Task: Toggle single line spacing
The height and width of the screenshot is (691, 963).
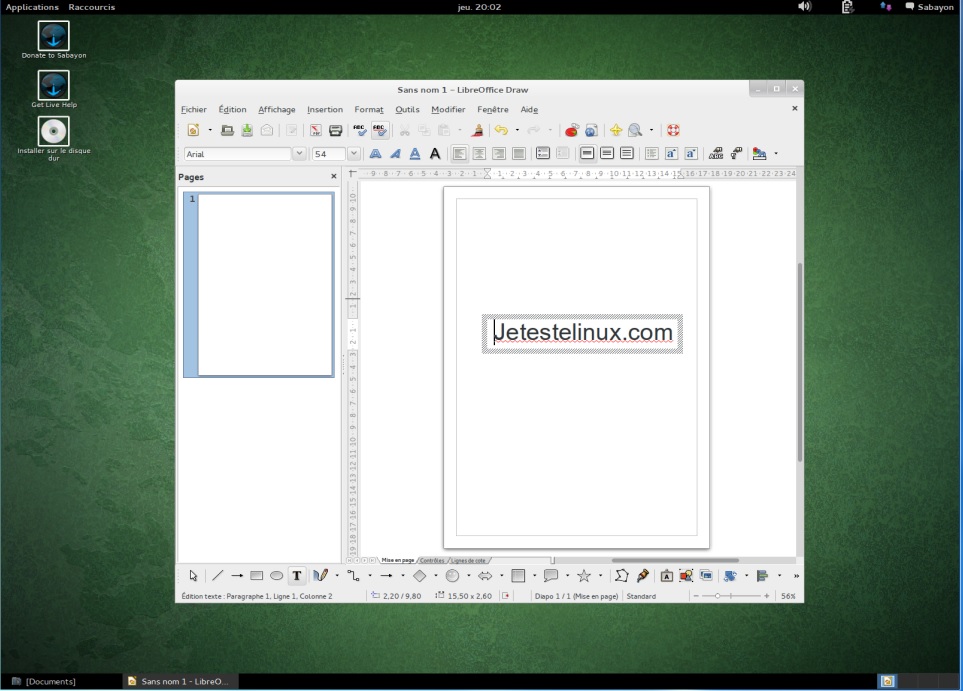Action: 587,154
